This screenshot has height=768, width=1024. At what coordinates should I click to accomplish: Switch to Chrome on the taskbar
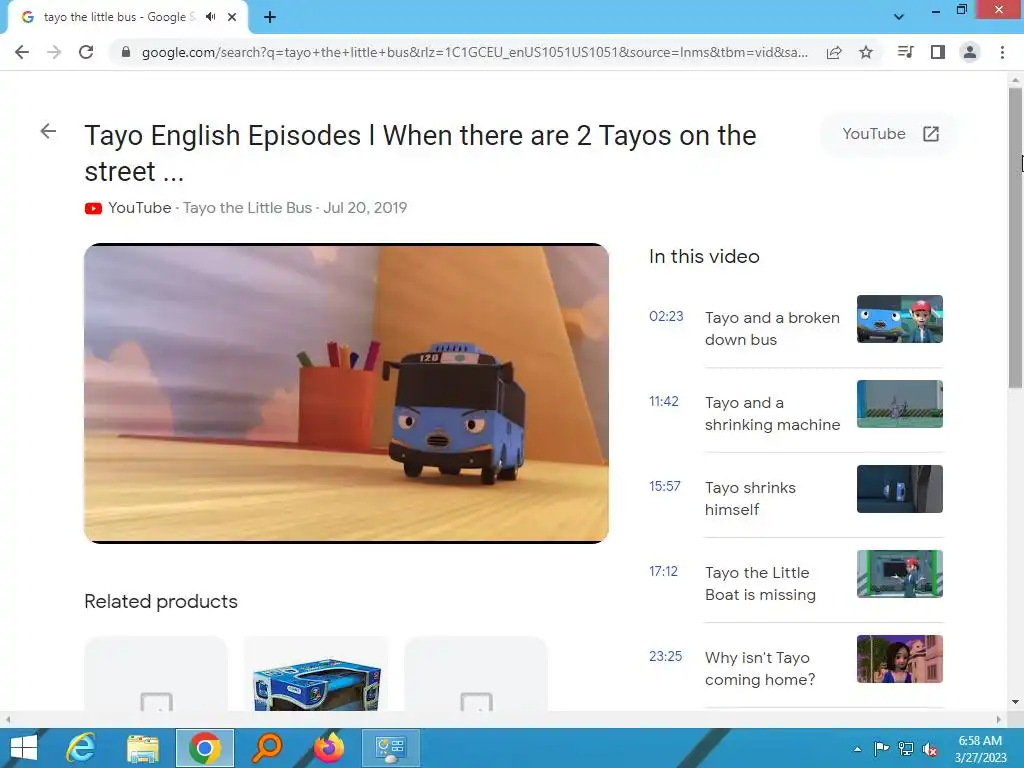205,748
